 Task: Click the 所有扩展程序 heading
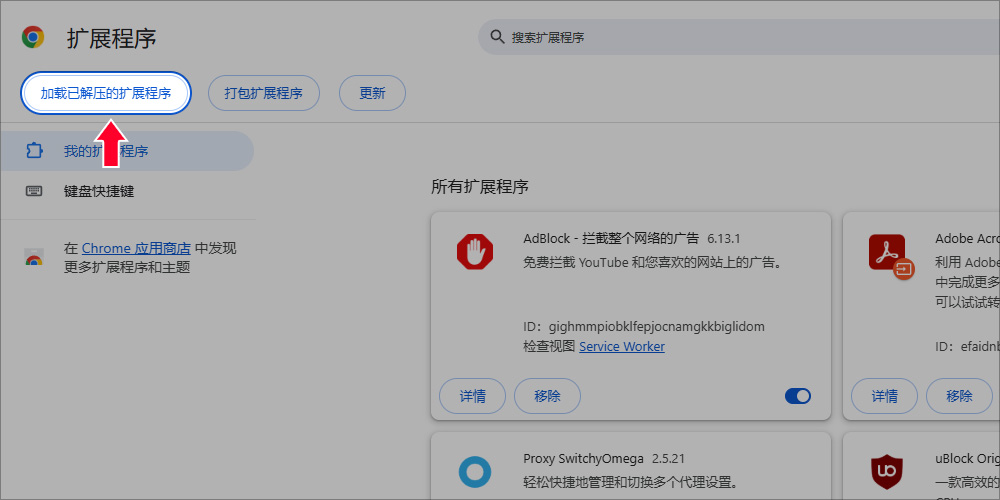(480, 187)
